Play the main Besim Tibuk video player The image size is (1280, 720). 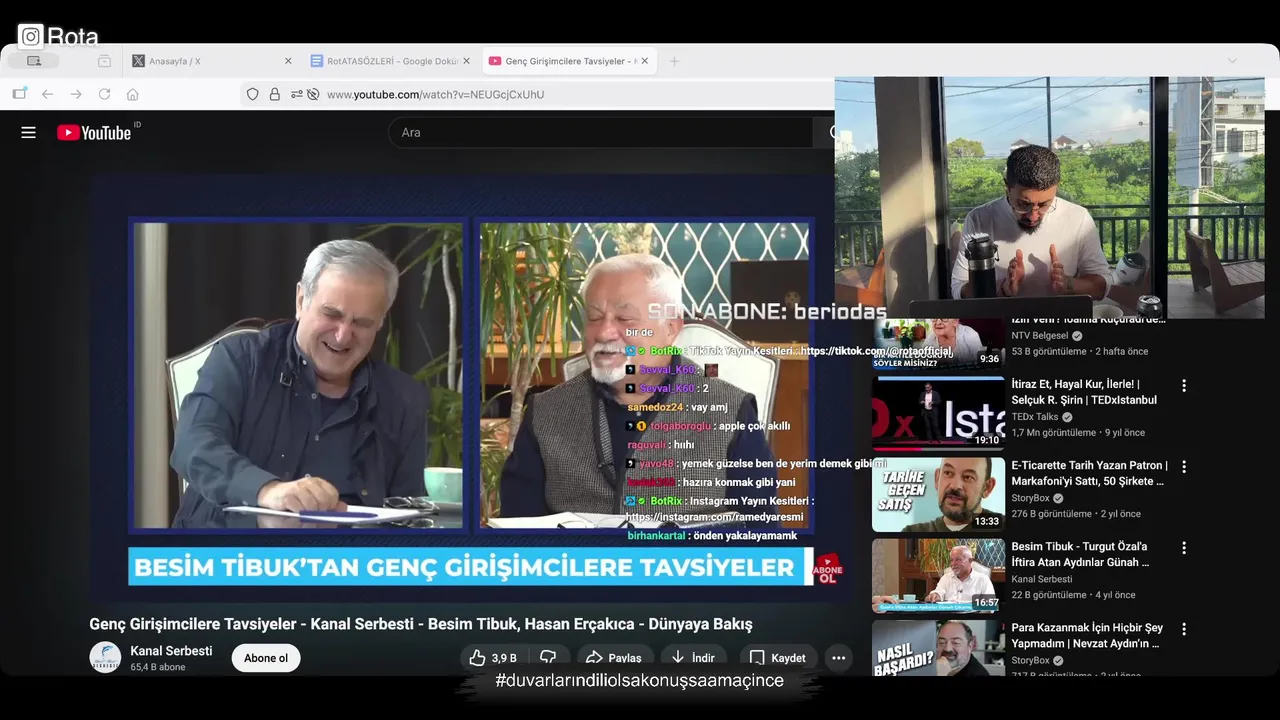tap(471, 390)
